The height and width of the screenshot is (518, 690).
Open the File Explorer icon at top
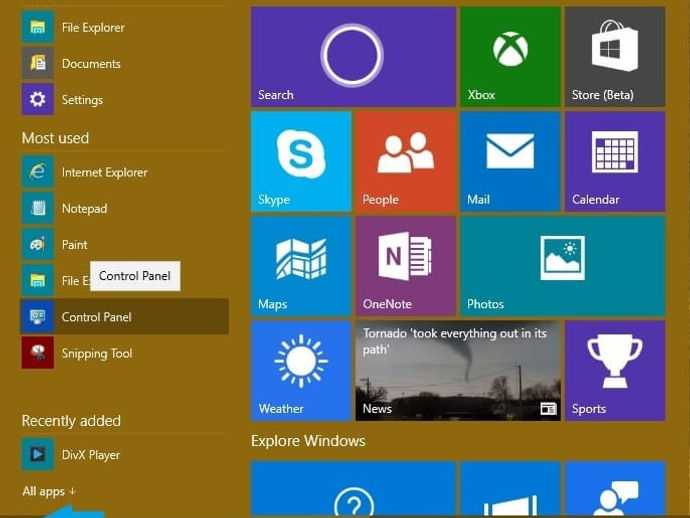click(38, 27)
